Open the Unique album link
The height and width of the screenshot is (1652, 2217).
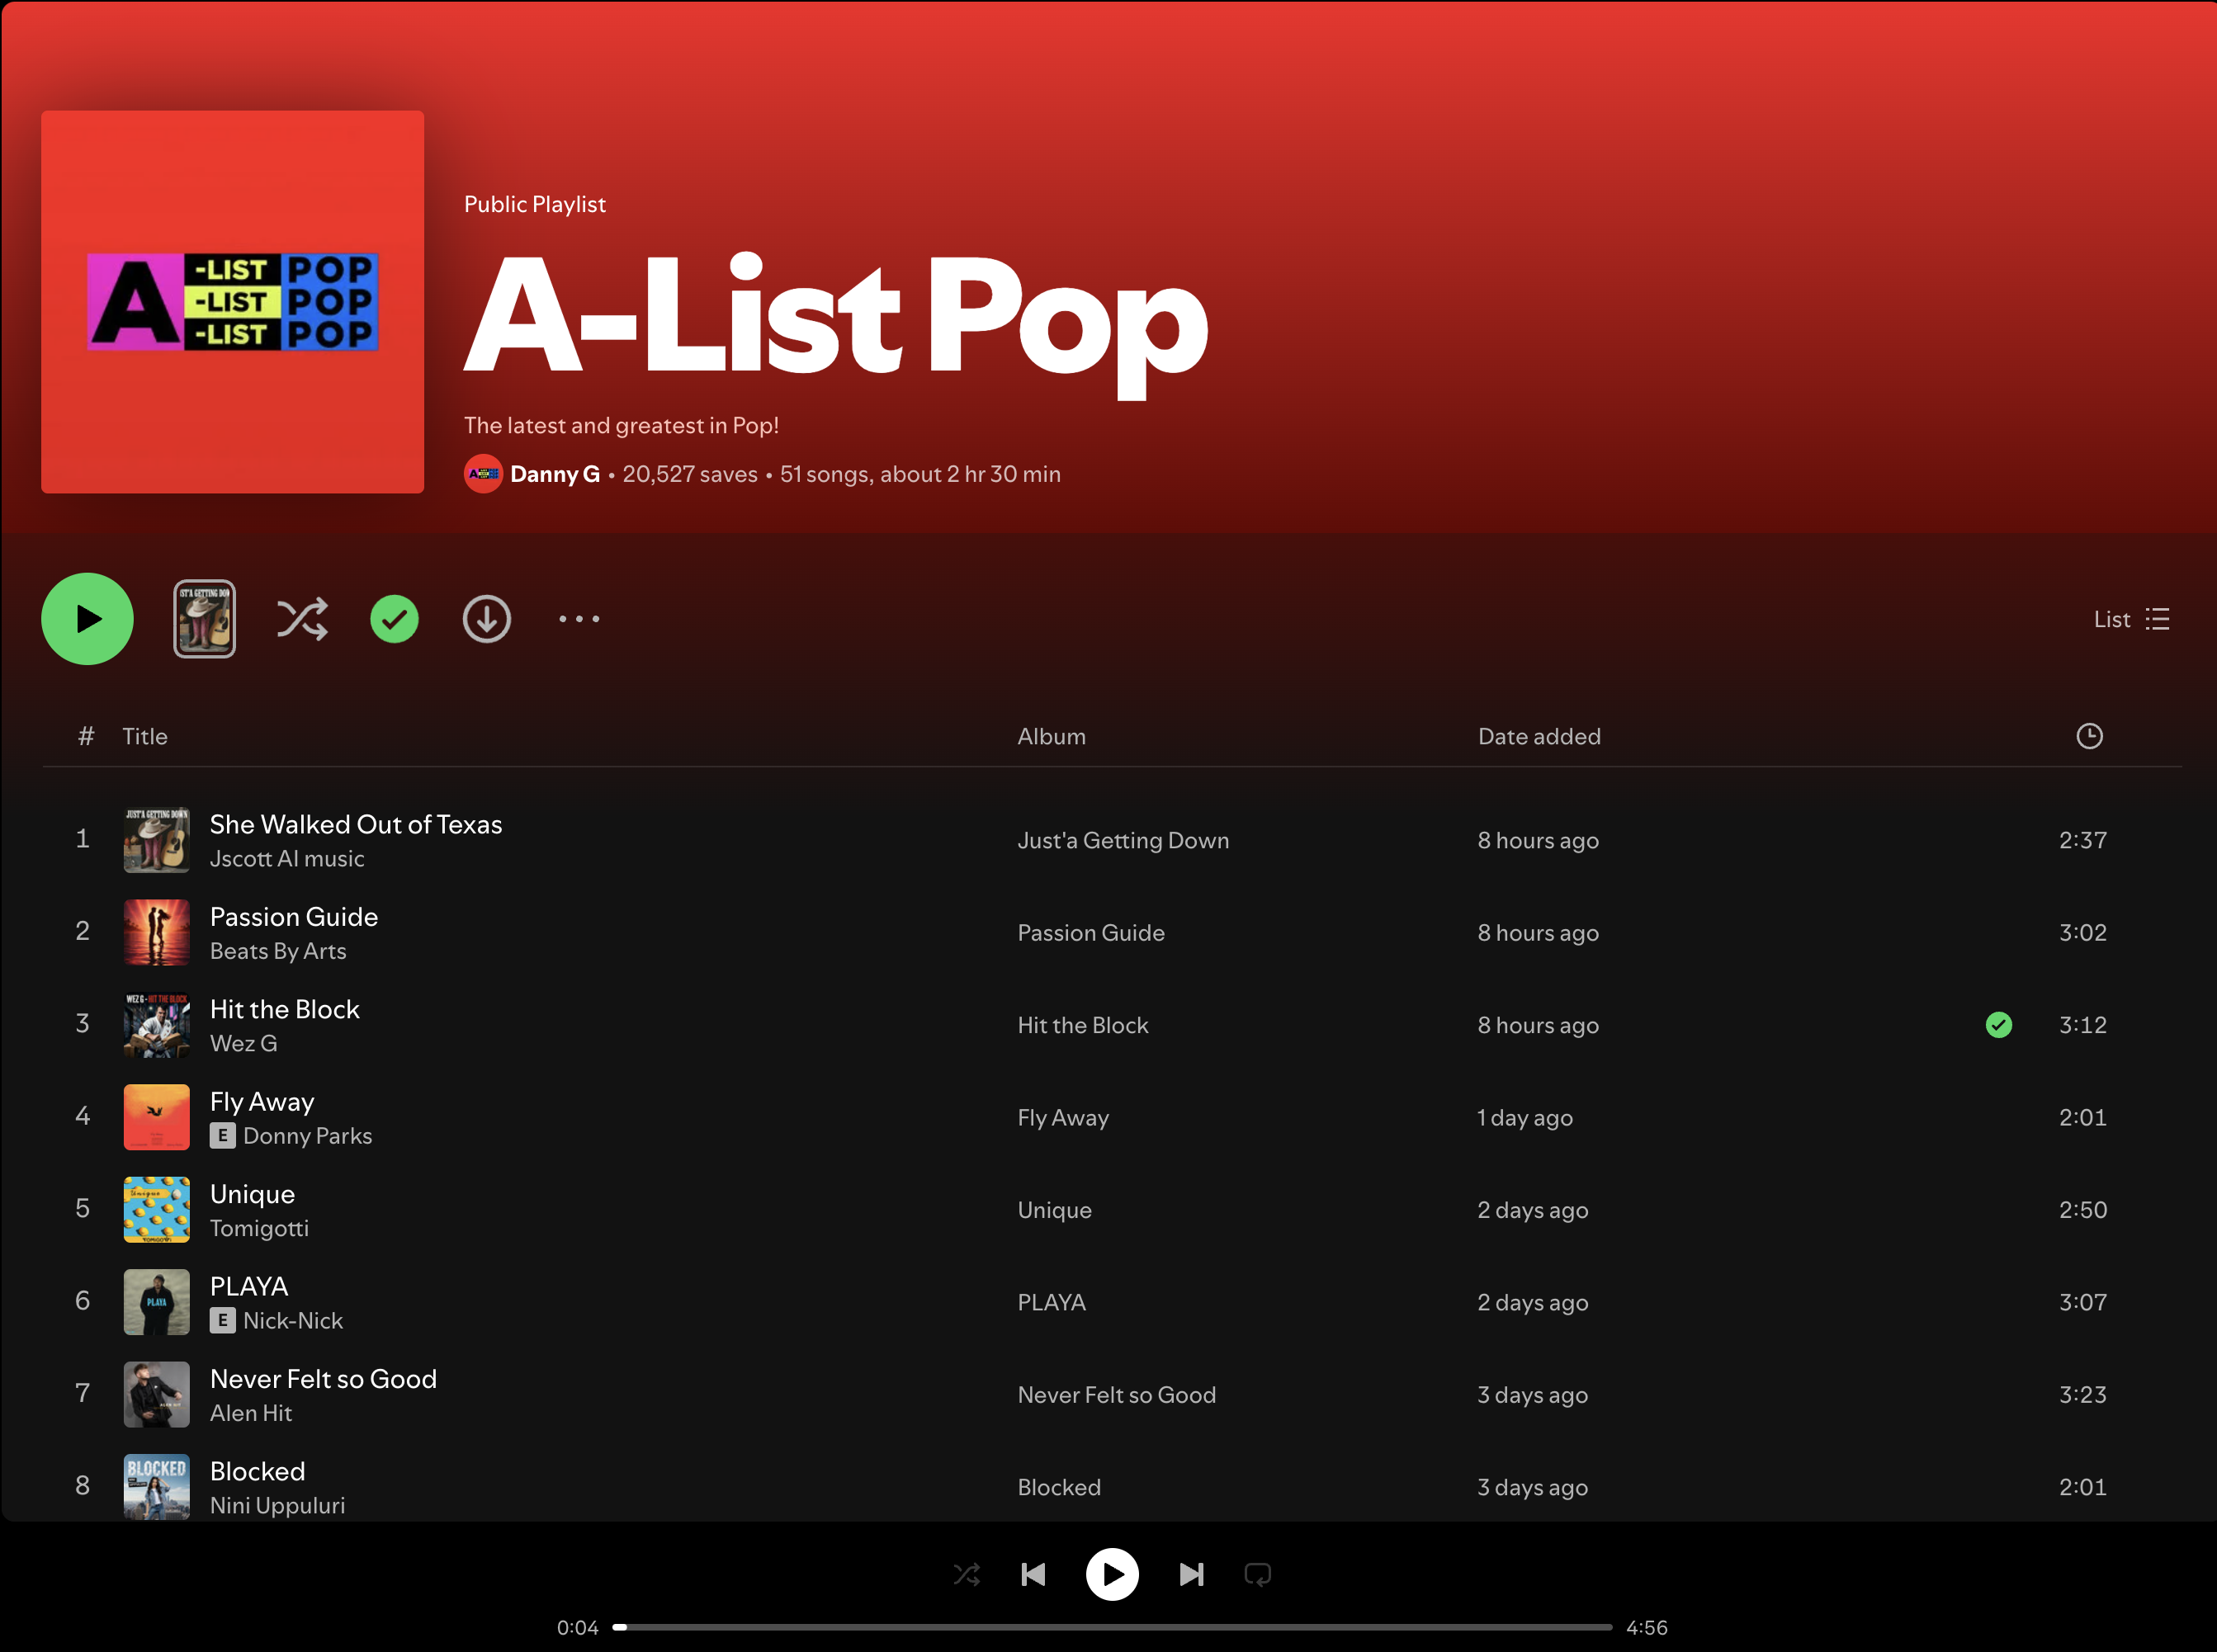point(1054,1210)
